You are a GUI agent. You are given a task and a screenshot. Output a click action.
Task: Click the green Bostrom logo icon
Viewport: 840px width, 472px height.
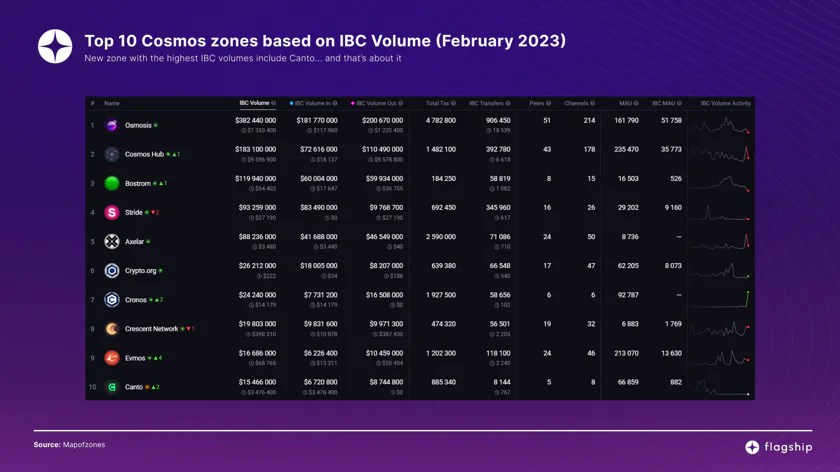(111, 183)
